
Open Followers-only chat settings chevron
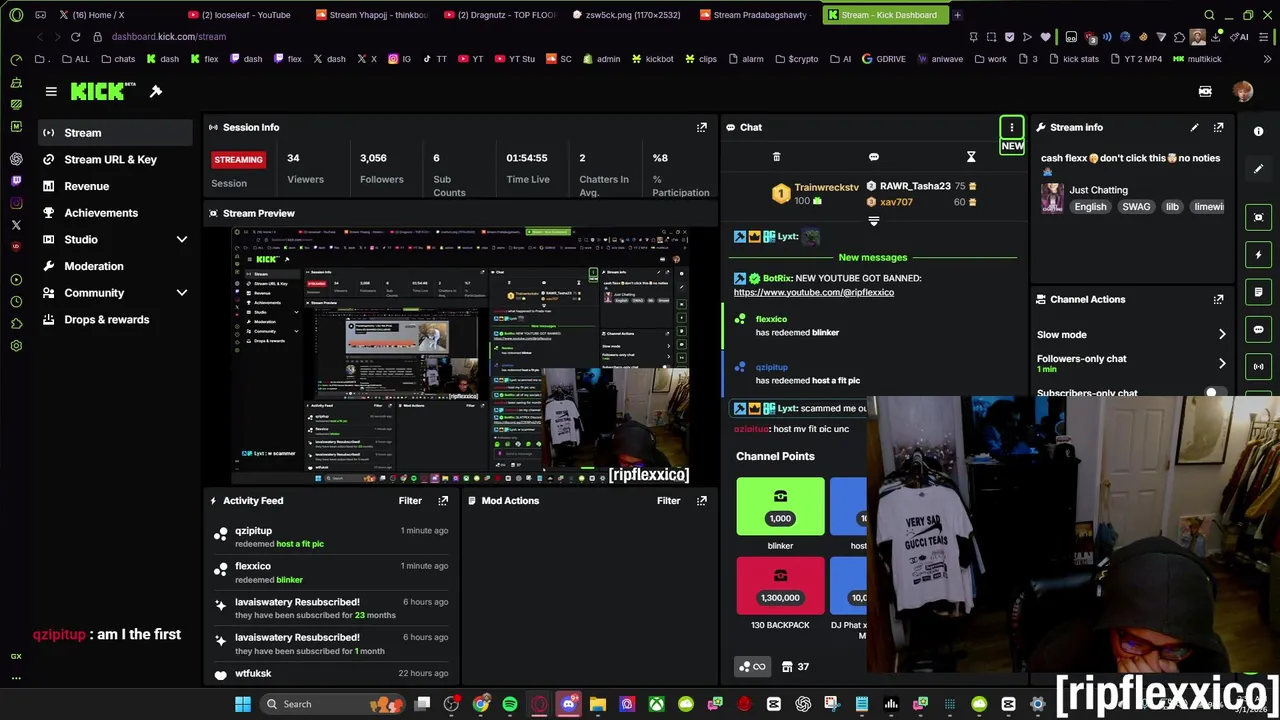pos(1221,363)
